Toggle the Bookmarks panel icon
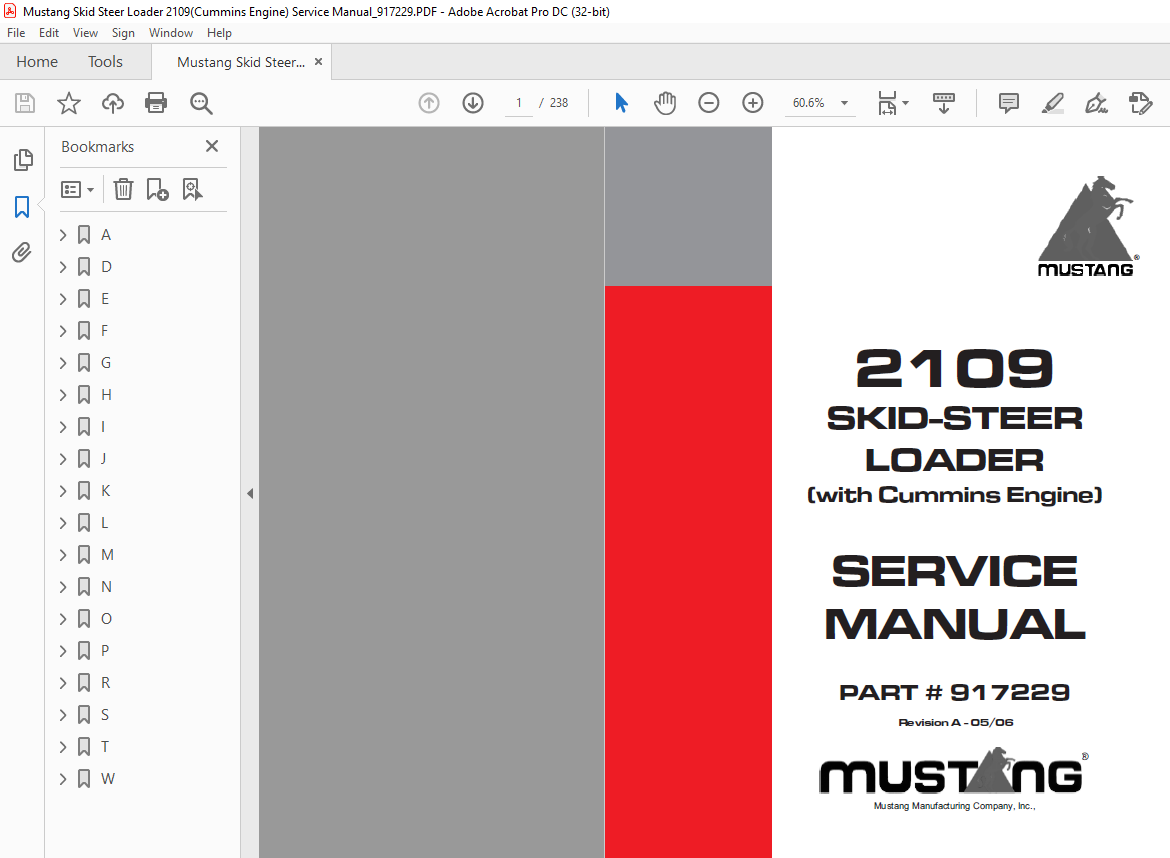Image resolution: width=1170 pixels, height=858 pixels. (x=22, y=207)
